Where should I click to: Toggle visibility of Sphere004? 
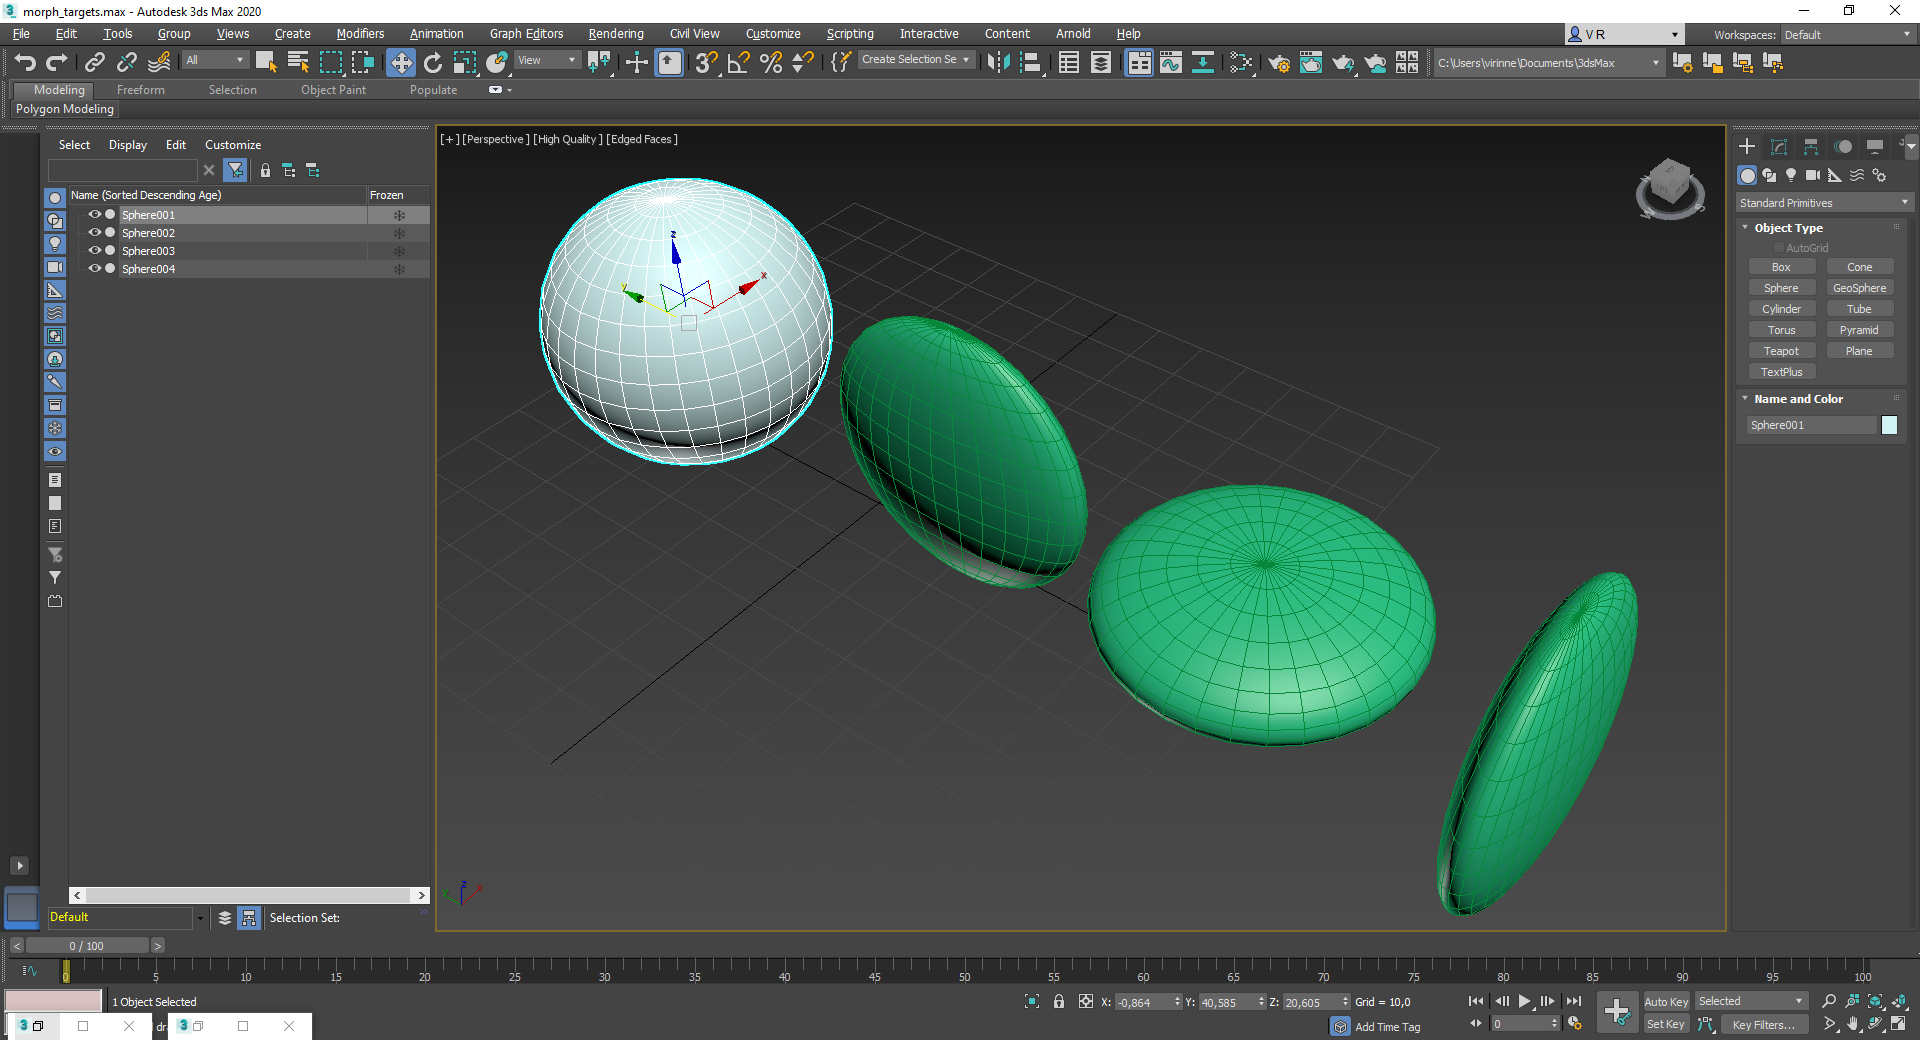[x=94, y=269]
